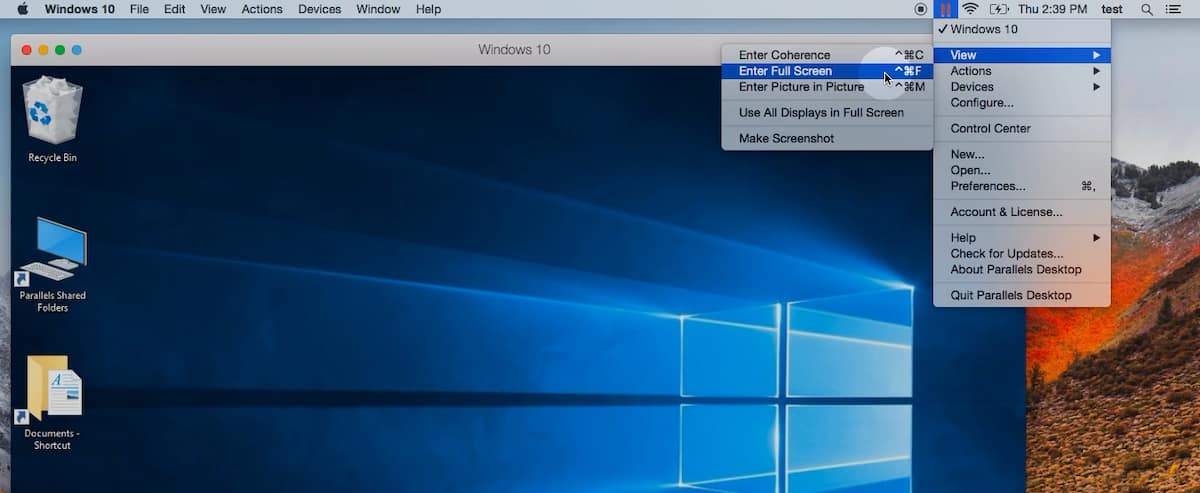
Task: Click the clock showing Thu 2:39 PM
Action: (x=1052, y=9)
